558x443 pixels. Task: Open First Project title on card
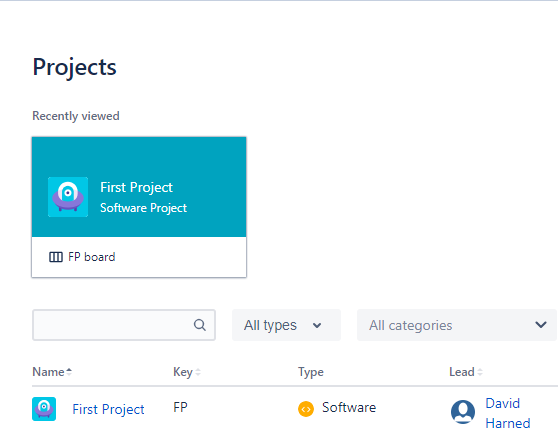click(136, 188)
